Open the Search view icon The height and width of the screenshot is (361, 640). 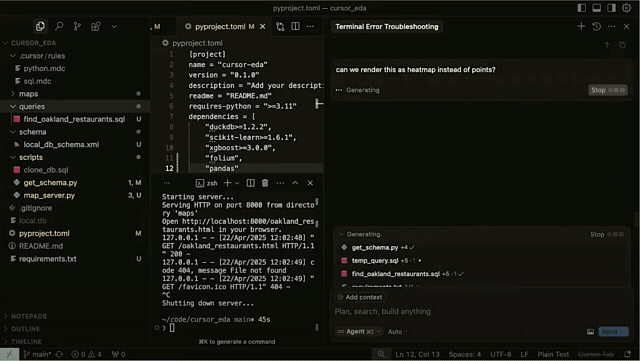[x=59, y=27]
